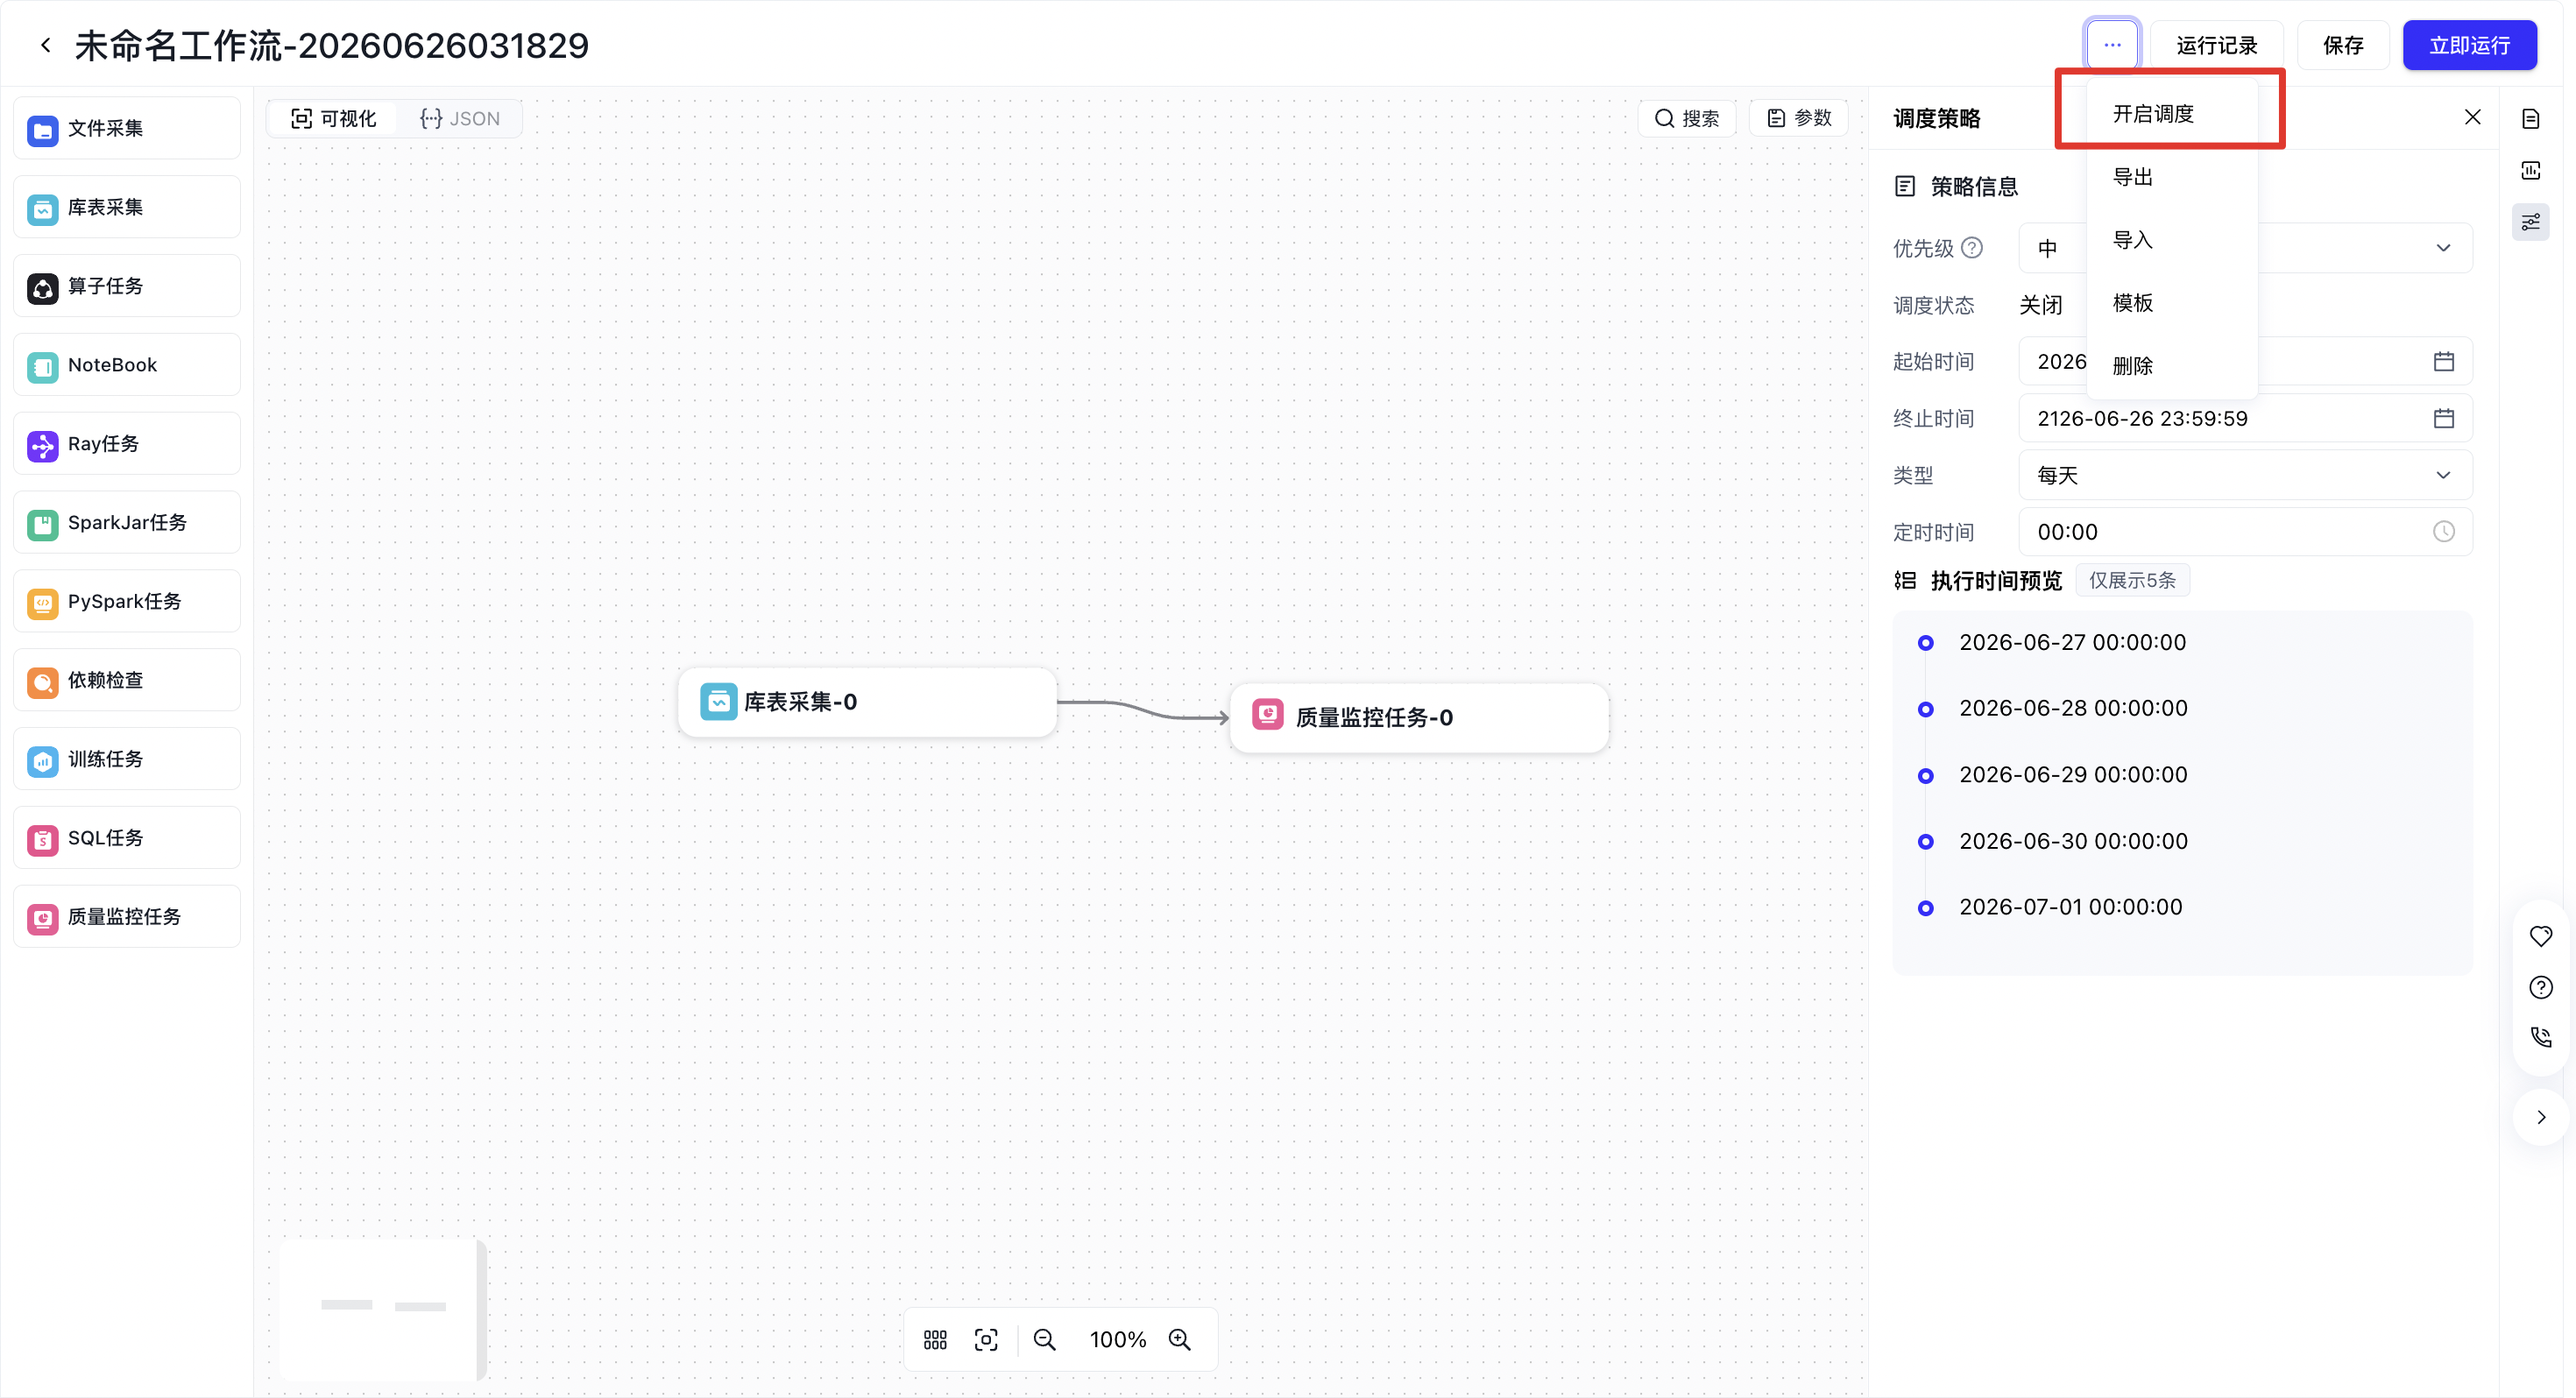Click the fit-to-view icon
Screen dimensions: 2576x1398
click(986, 1340)
